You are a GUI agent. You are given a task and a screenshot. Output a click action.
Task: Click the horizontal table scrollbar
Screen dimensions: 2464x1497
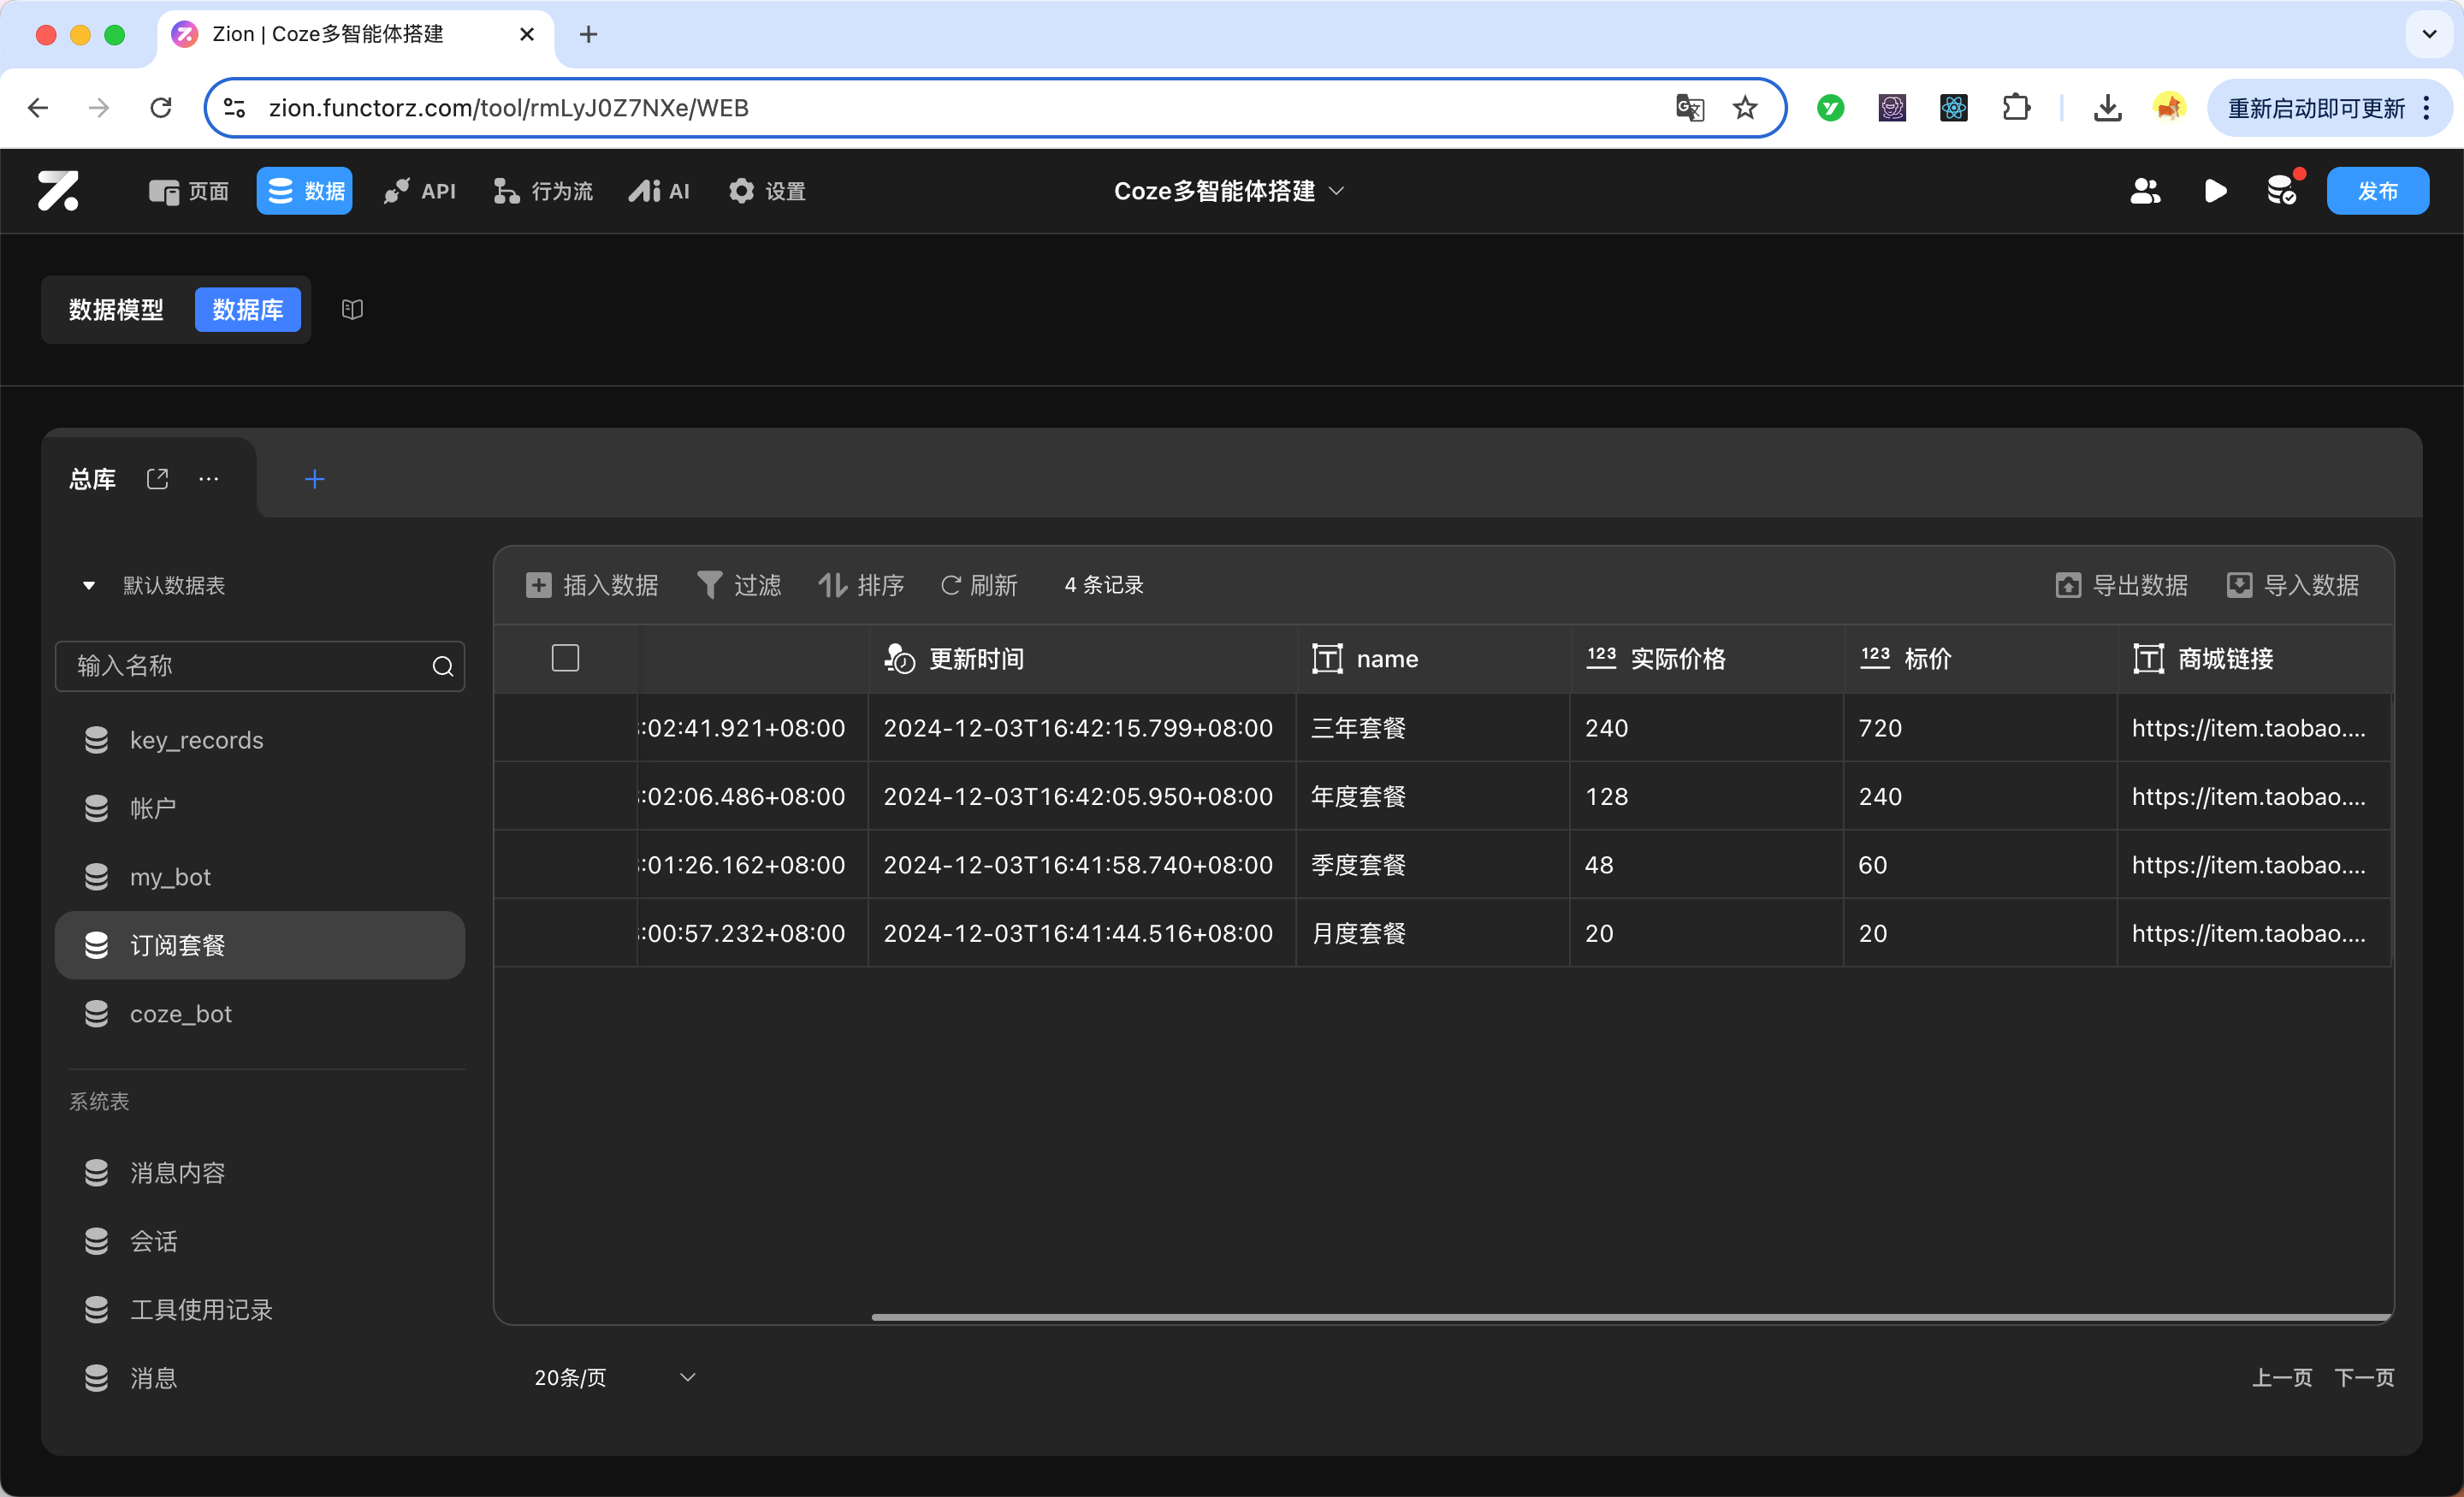1630,1317
